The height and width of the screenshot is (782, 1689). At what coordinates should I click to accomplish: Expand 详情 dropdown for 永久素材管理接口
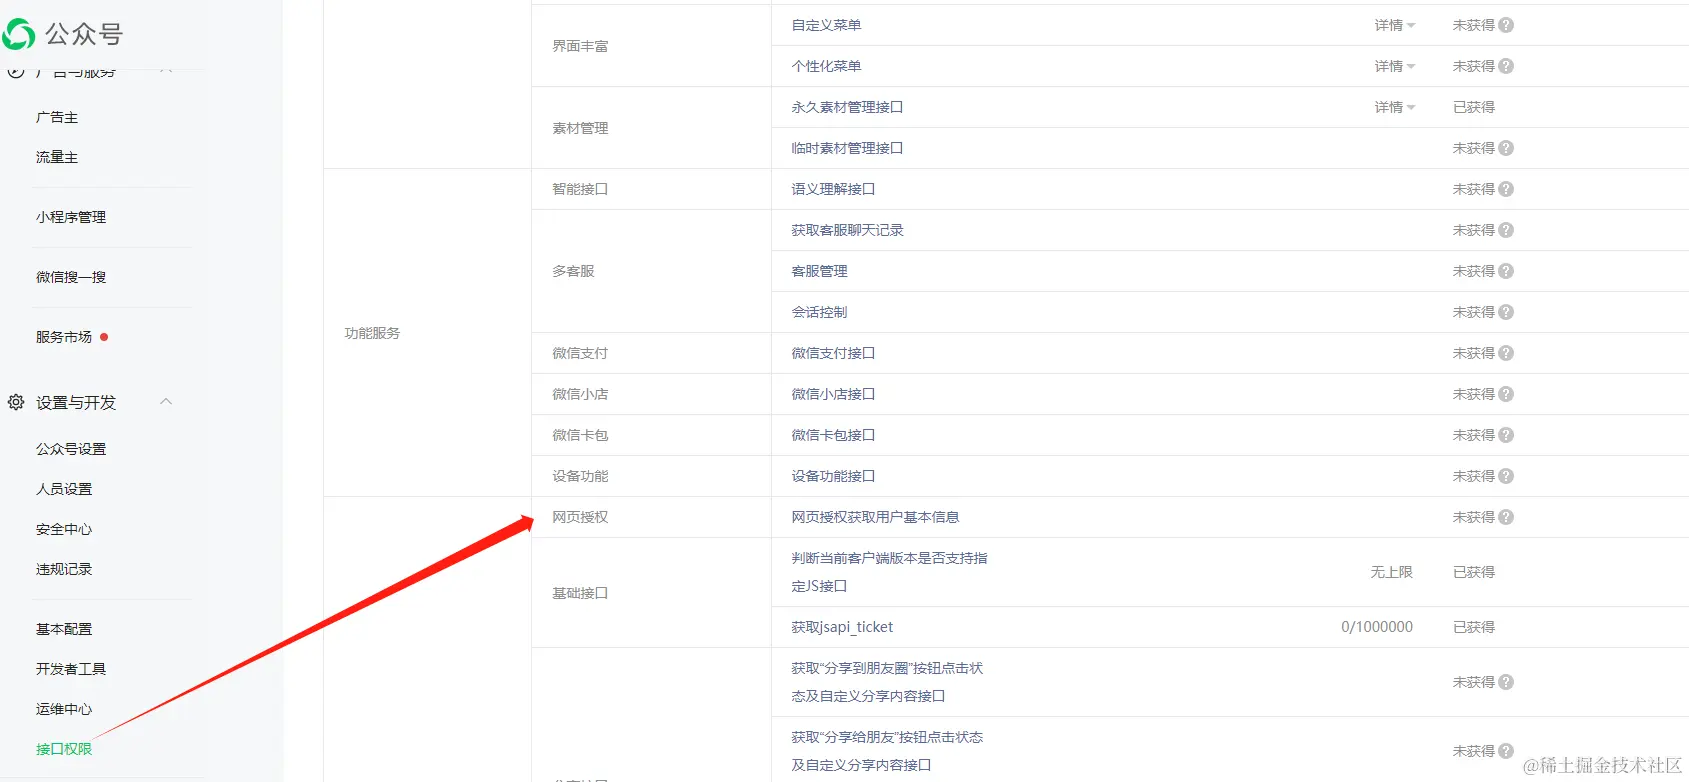click(x=1394, y=107)
